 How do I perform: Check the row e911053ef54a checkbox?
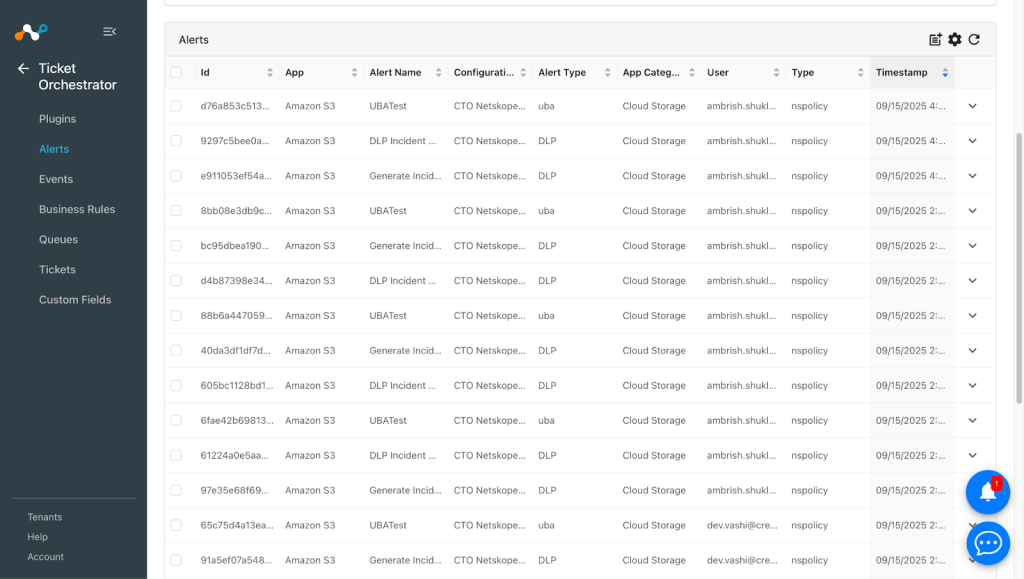(x=176, y=176)
